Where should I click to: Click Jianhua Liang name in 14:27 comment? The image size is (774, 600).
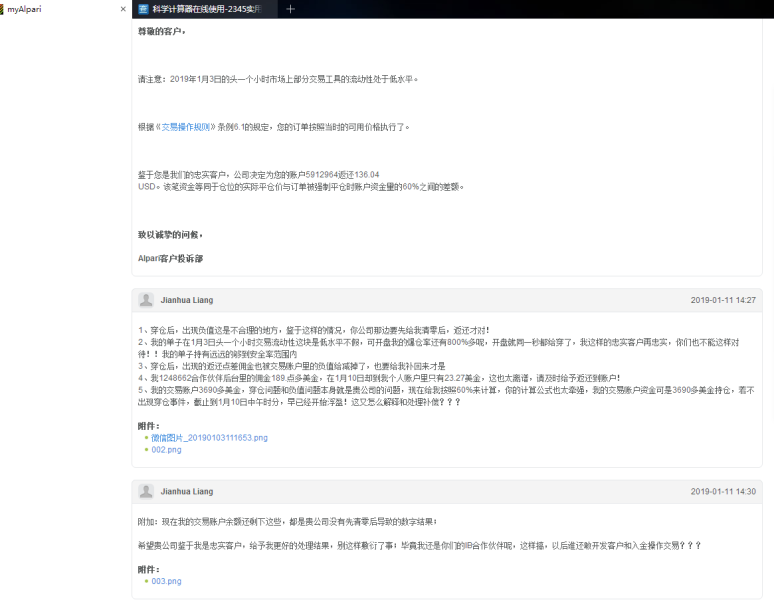click(187, 300)
